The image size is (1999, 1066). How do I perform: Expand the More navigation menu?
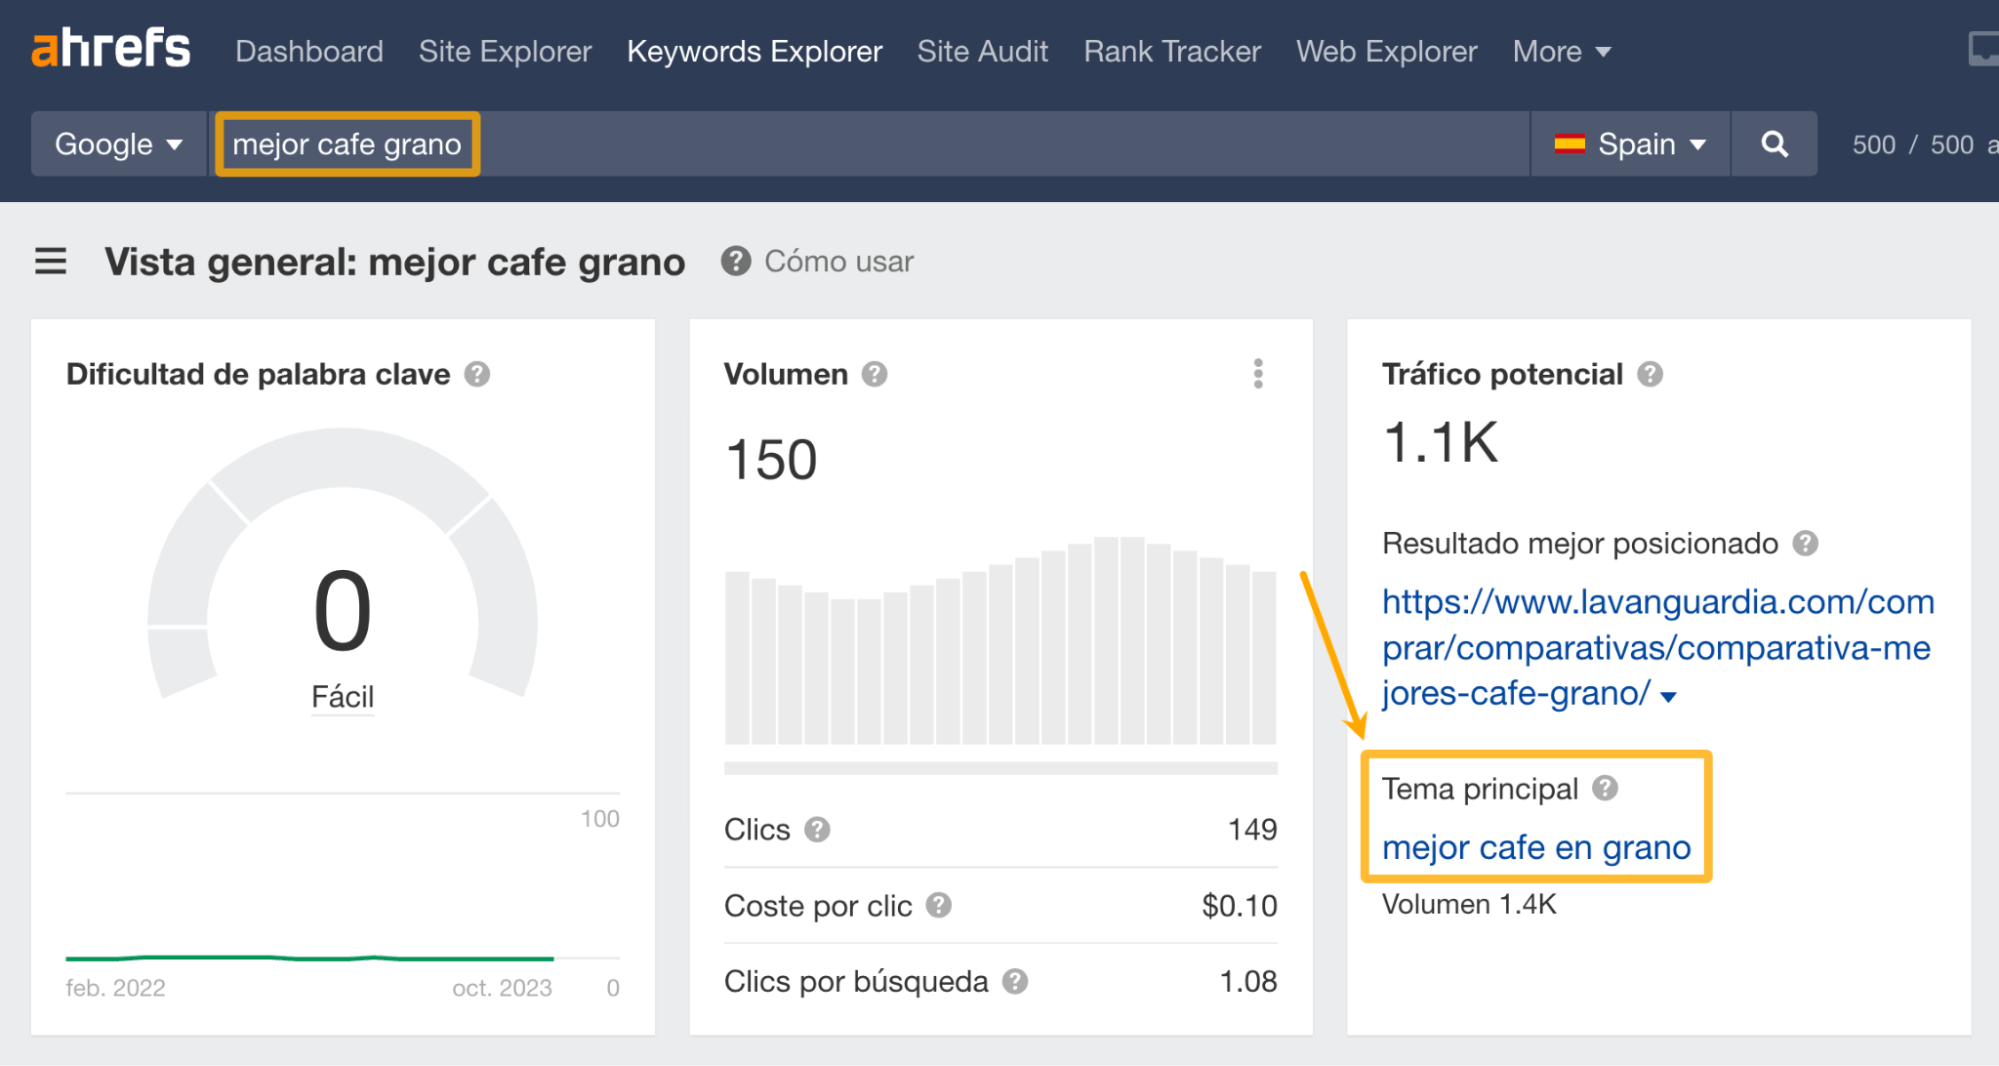(1561, 51)
